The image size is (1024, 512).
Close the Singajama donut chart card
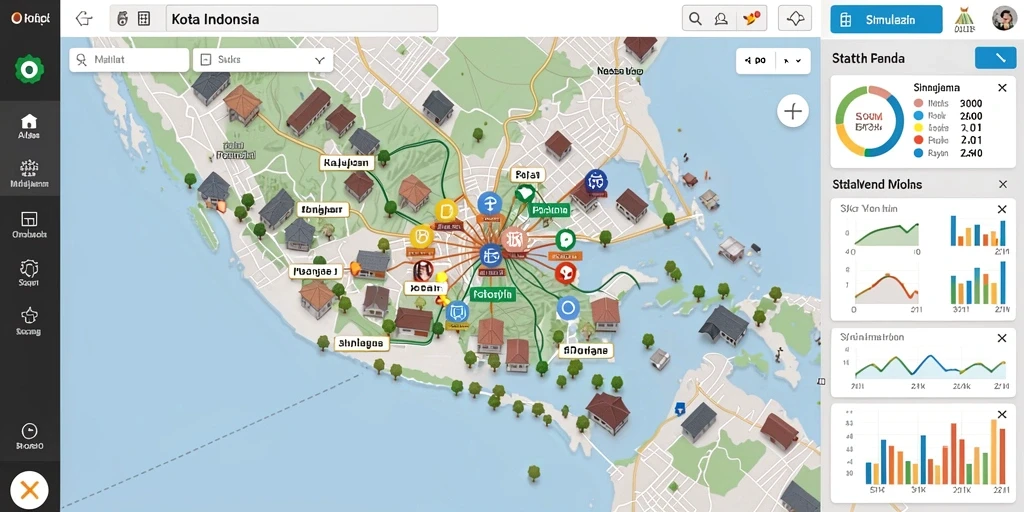pyautogui.click(x=1002, y=88)
